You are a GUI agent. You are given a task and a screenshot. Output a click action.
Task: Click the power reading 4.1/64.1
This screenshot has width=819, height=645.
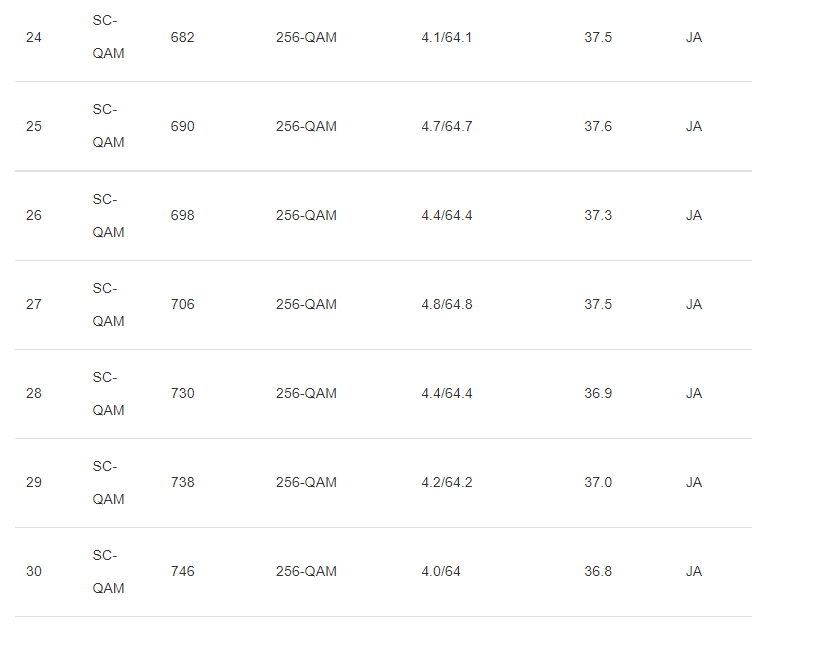[446, 38]
